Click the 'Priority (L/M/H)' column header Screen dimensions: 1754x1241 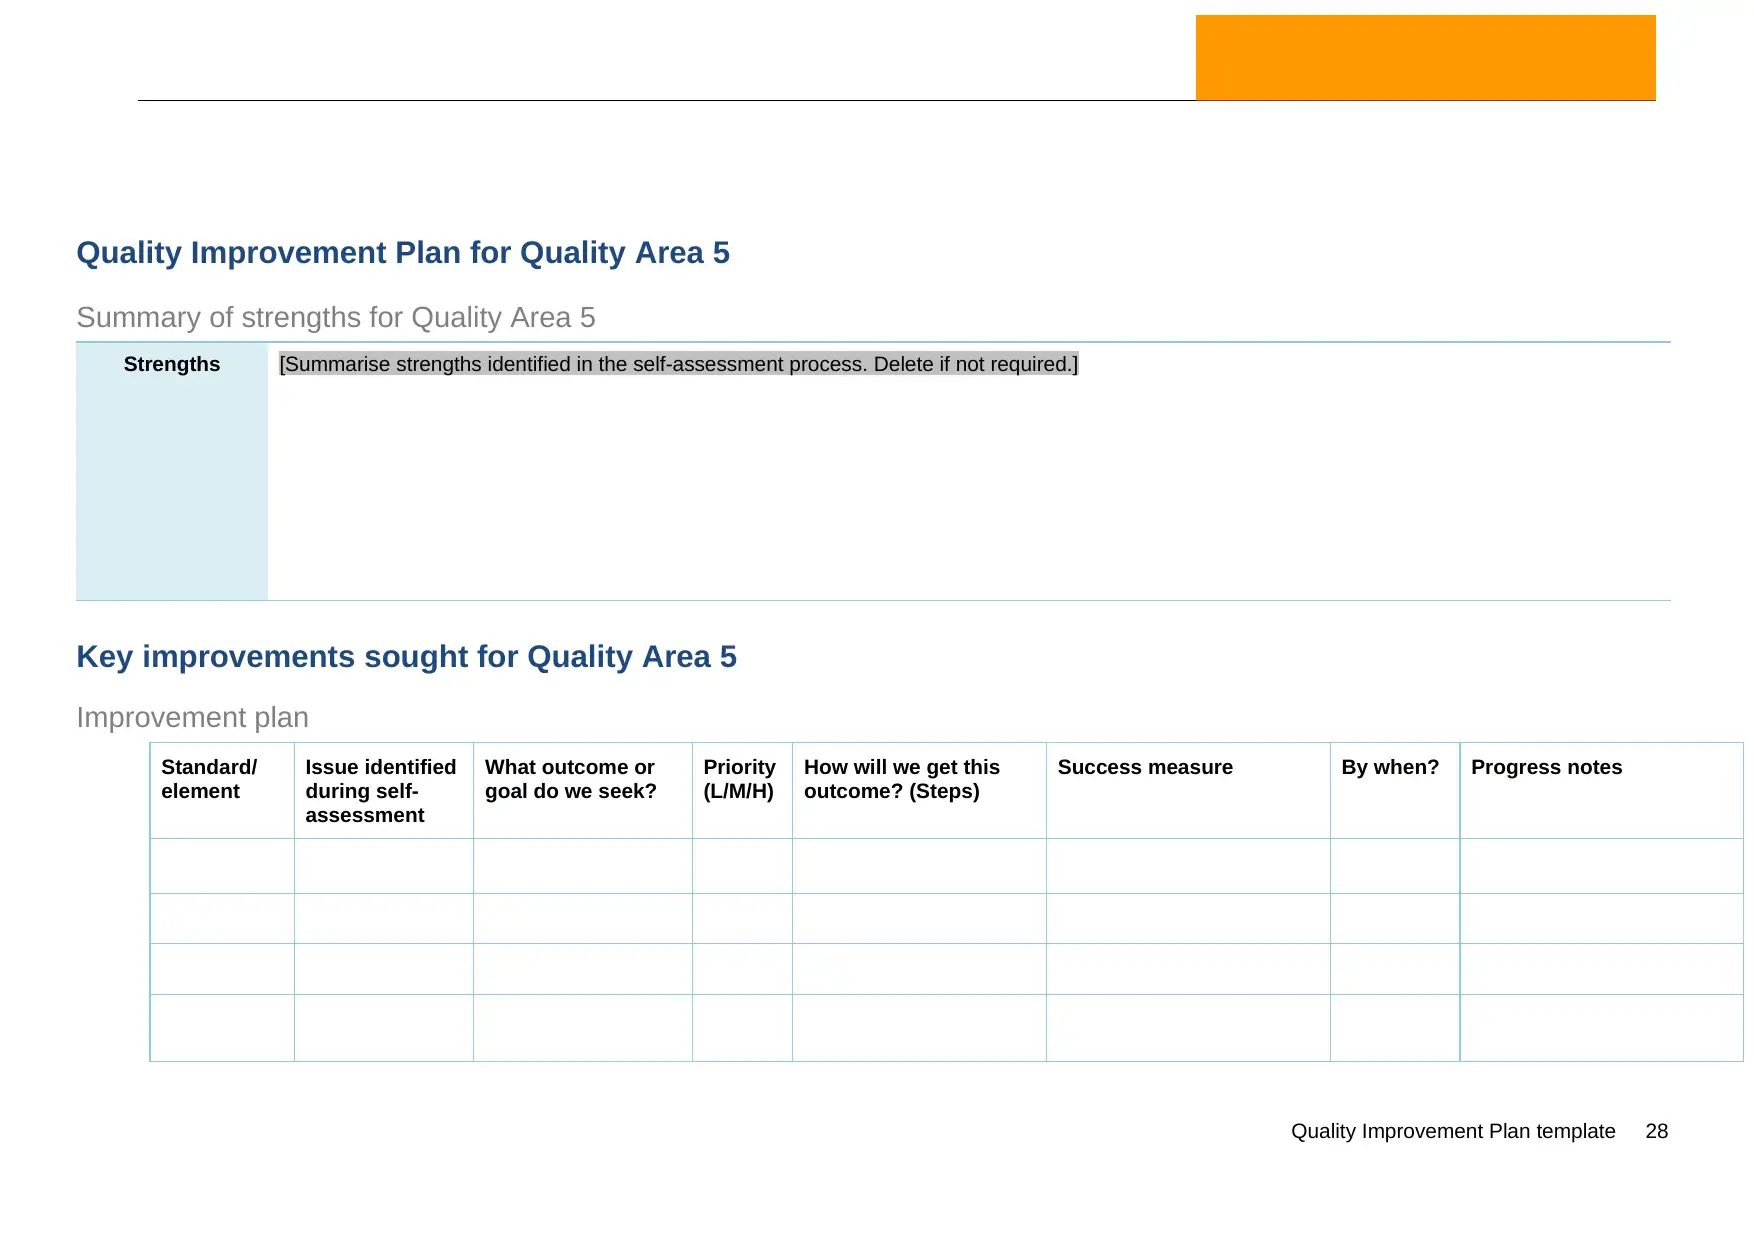(742, 790)
